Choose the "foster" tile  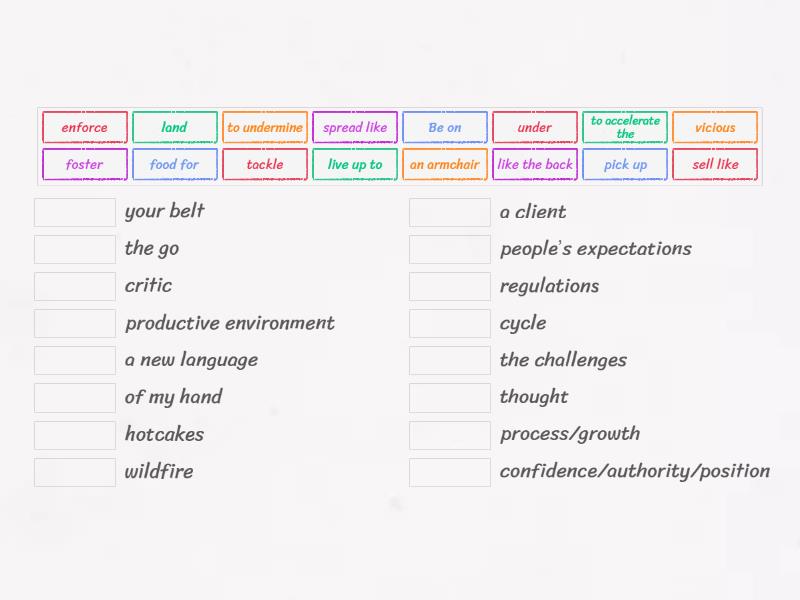tap(84, 164)
